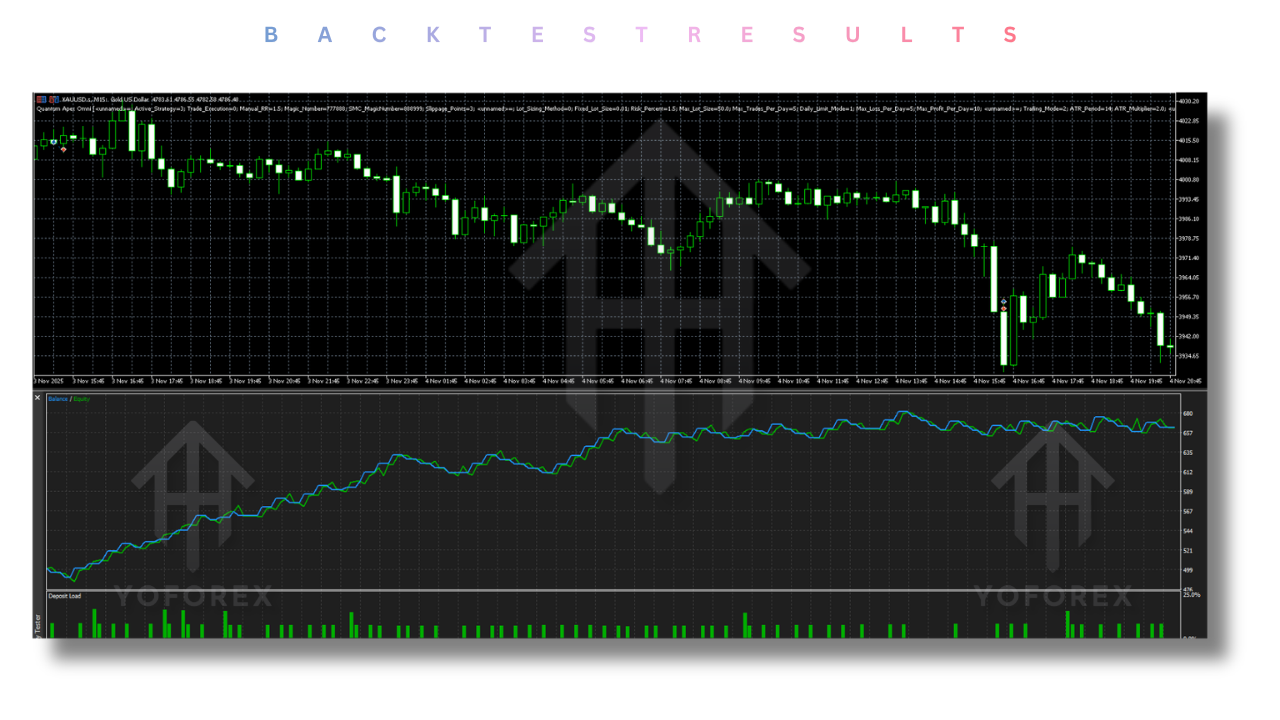Click the Backtest Results heading
This screenshot has height=720, width=1280.
pos(640,35)
